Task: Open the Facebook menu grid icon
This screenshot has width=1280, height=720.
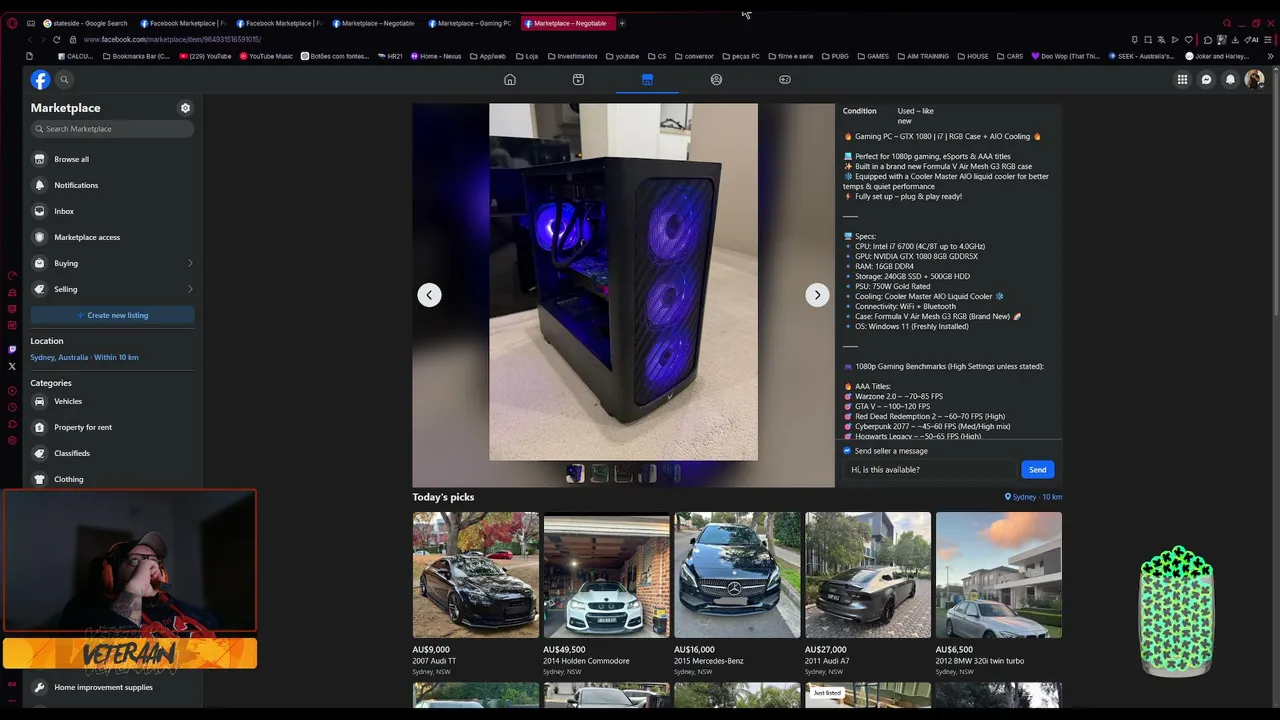Action: tap(1182, 80)
